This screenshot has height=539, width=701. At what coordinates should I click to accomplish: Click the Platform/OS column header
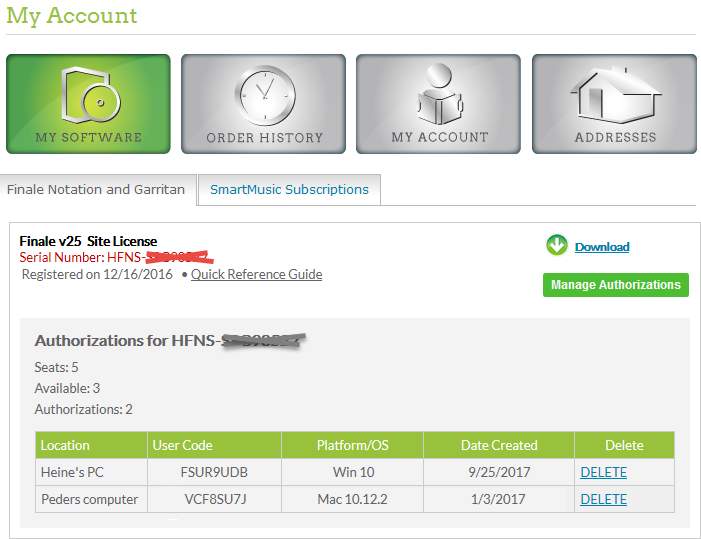(353, 445)
